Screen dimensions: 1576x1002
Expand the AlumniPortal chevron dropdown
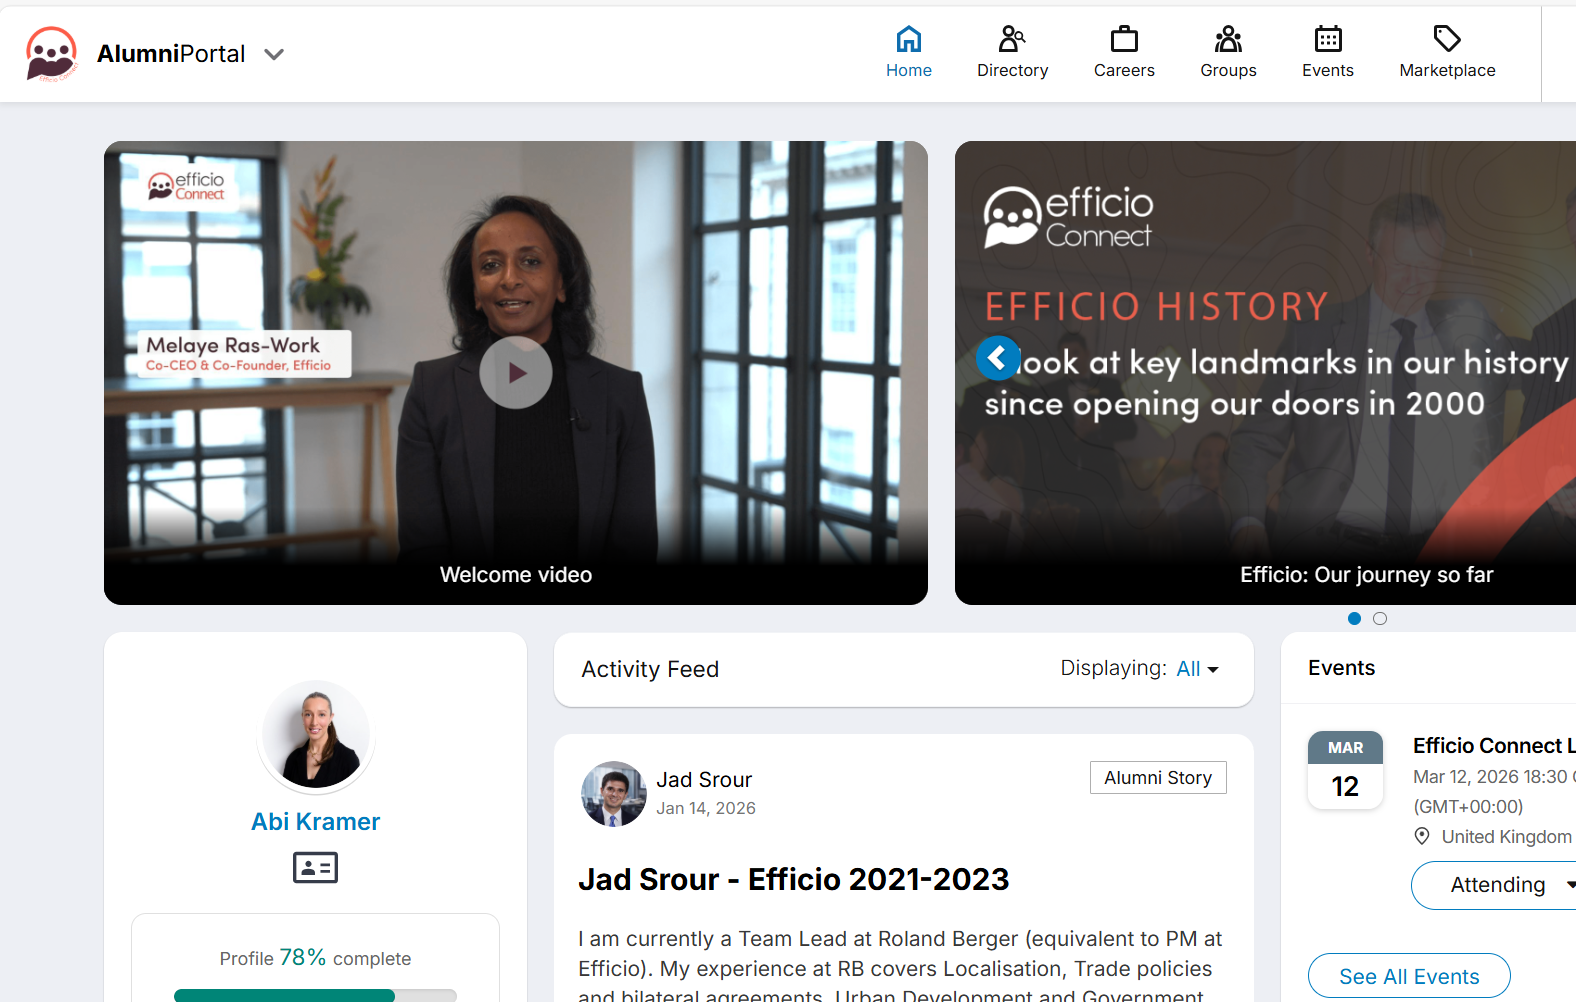point(274,54)
